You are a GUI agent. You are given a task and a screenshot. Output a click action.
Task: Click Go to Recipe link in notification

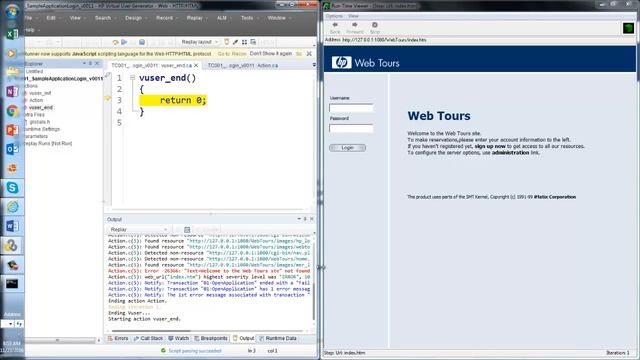(x=232, y=53)
